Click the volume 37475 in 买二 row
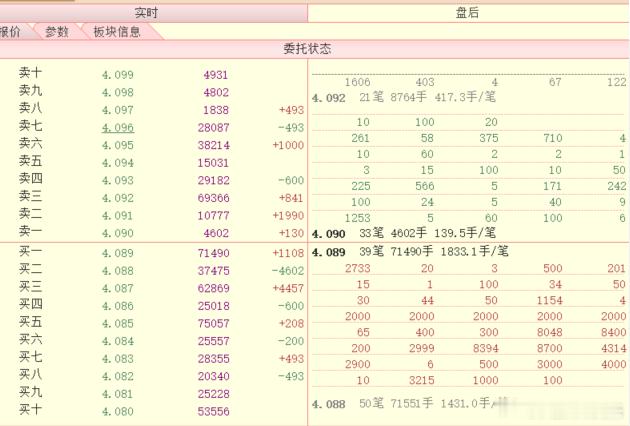Image resolution: width=630 pixels, height=426 pixels. tap(213, 271)
